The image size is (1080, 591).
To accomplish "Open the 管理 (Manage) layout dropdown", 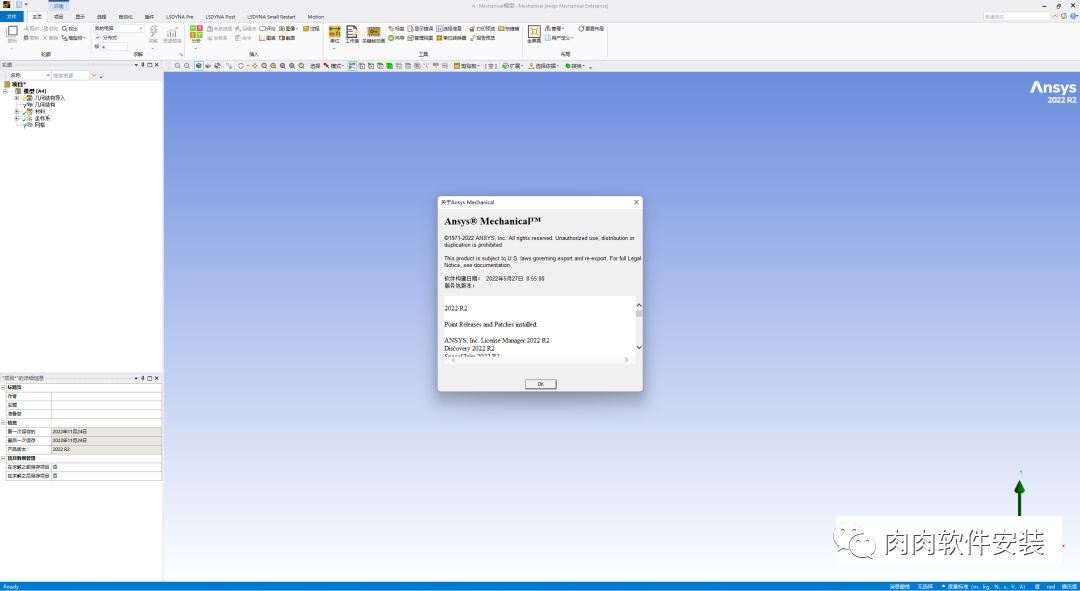I will tap(554, 29).
